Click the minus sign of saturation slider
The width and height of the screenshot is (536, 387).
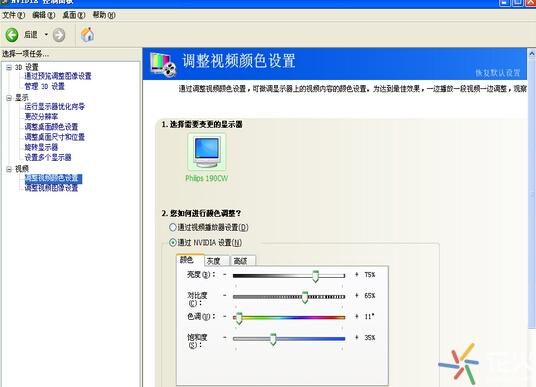pos(225,337)
